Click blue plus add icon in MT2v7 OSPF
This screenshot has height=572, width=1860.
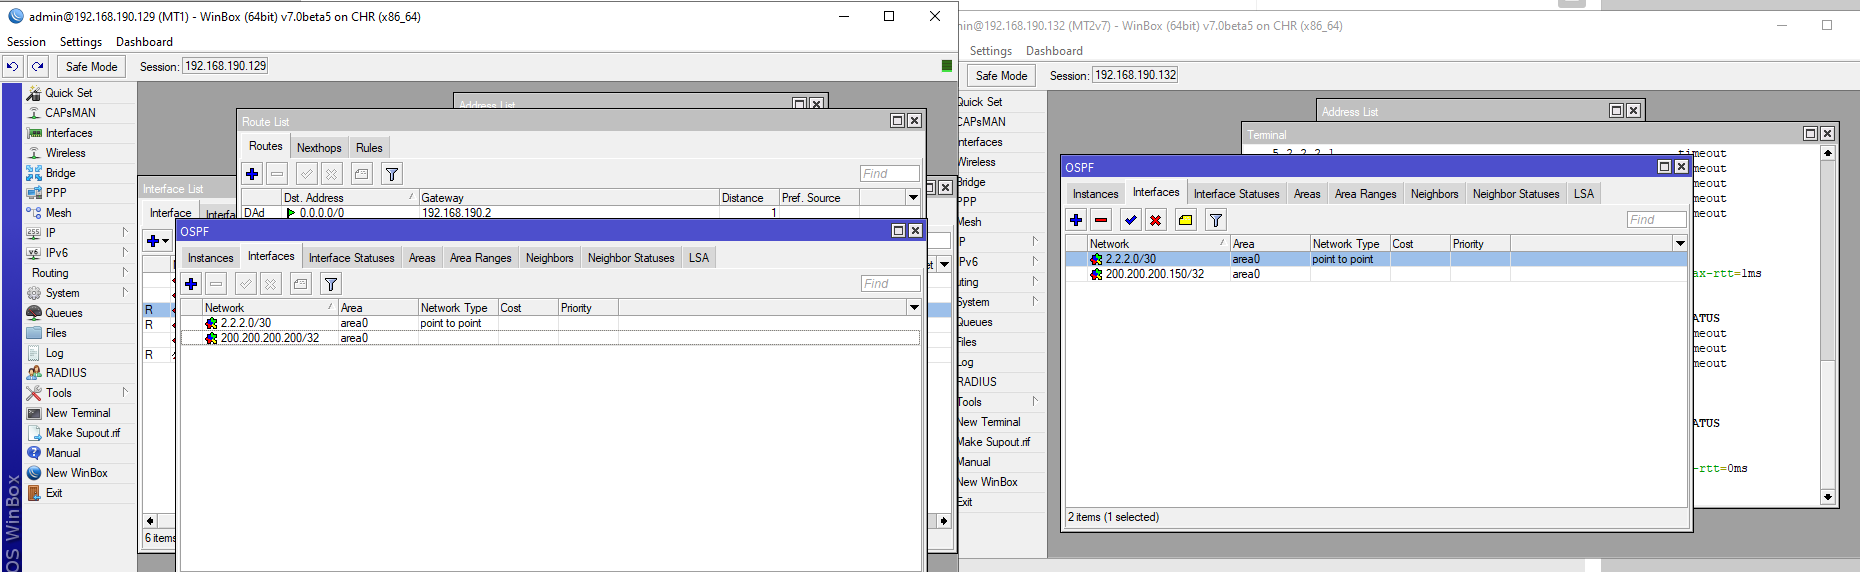(x=1076, y=219)
